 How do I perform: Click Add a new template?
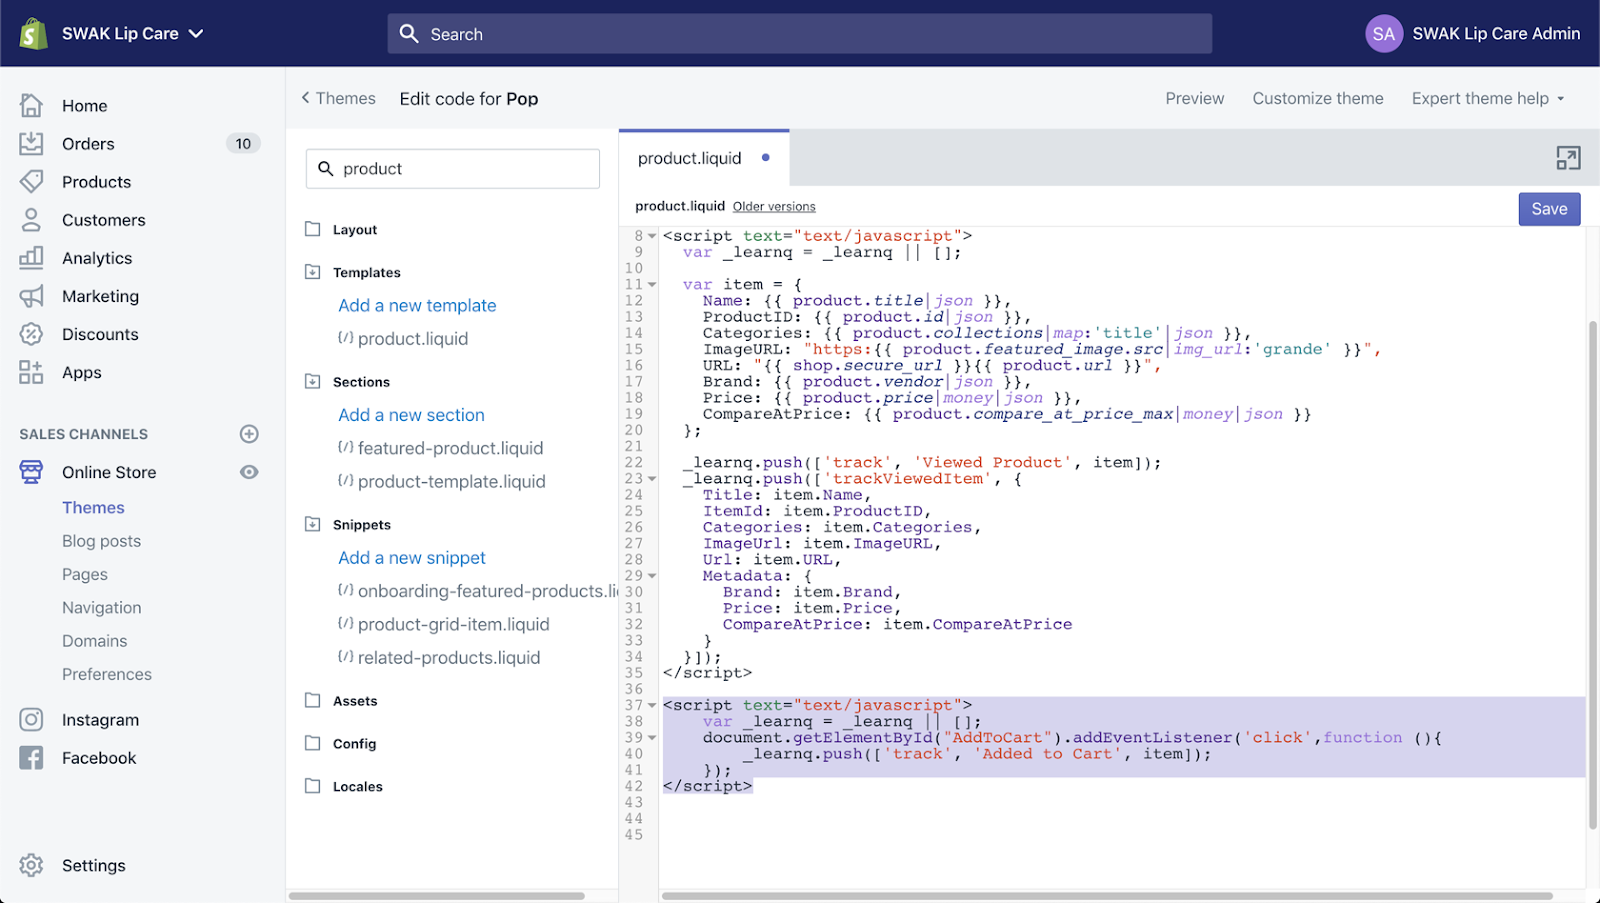[x=417, y=306]
